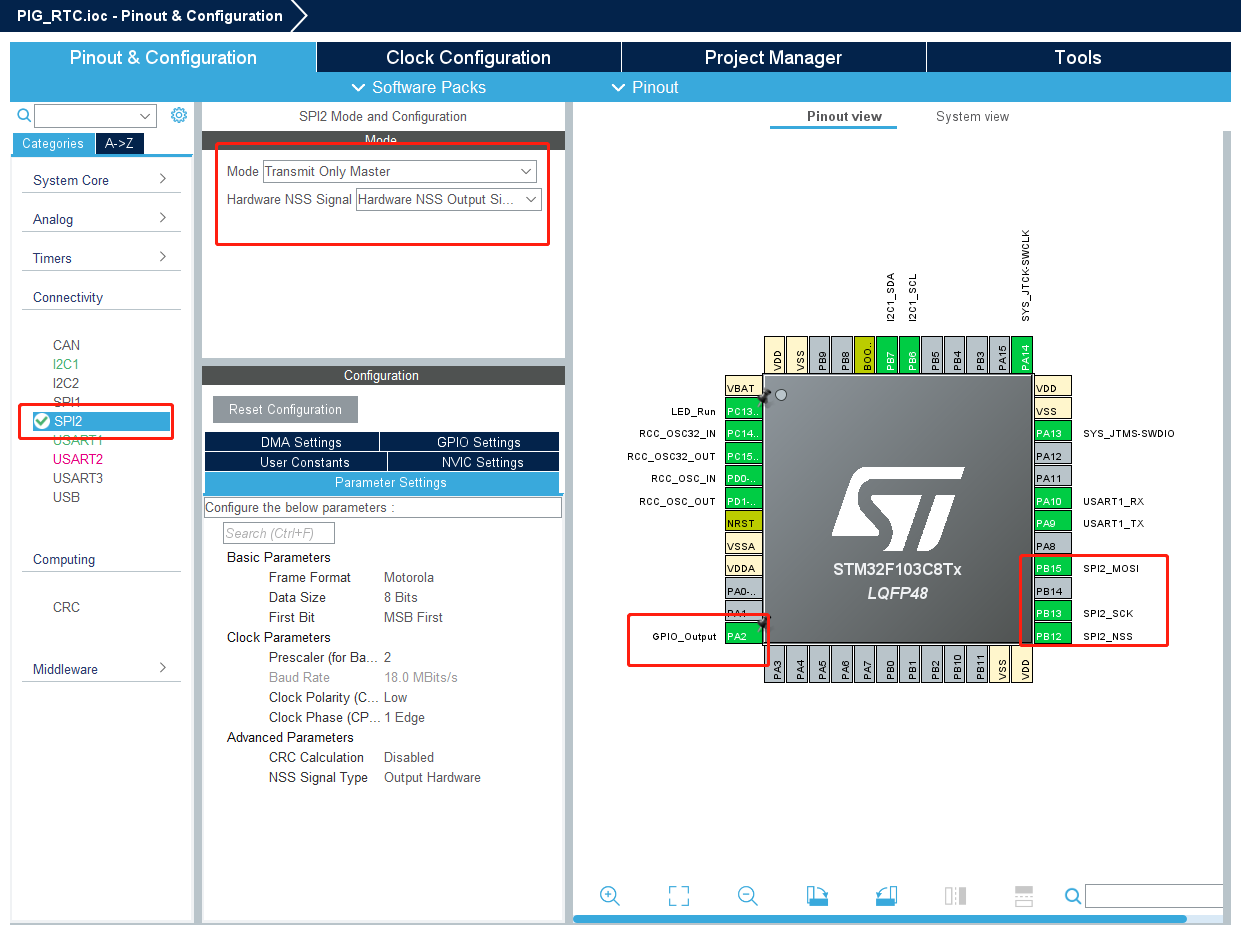Open the categories settings gear icon
Viewport: 1241px width, 935px height.
pos(179,115)
